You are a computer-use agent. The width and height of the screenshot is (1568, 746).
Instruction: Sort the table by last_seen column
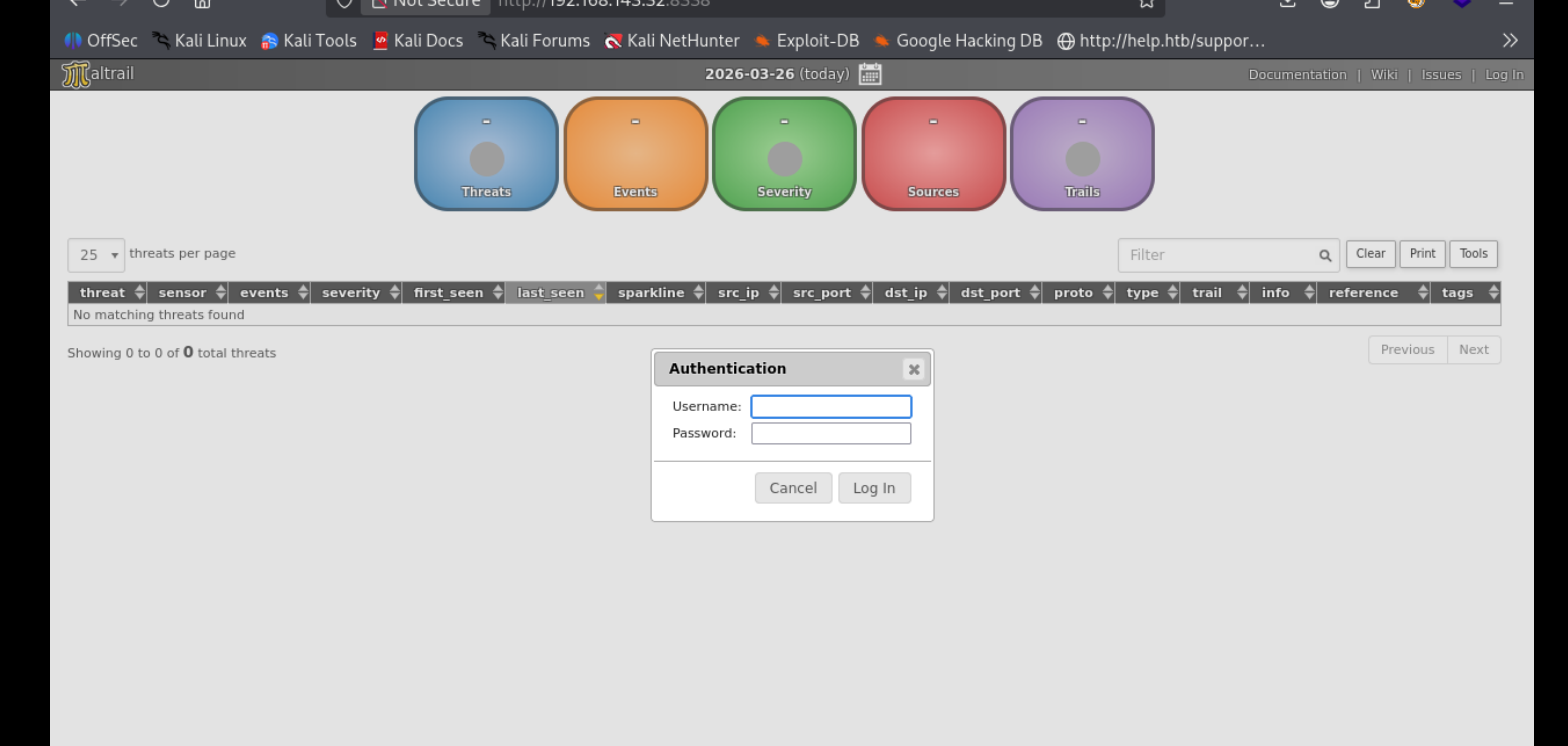pyautogui.click(x=550, y=293)
